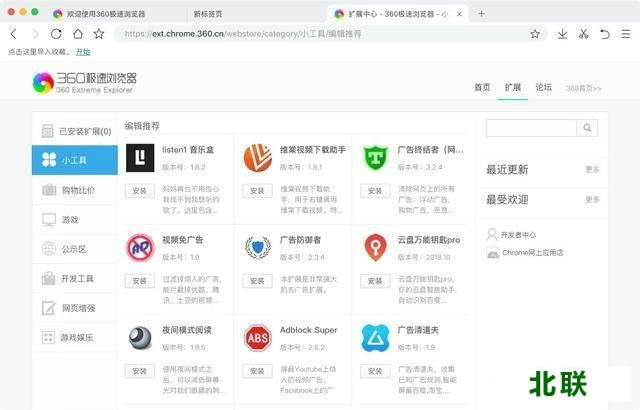Click into the extension search field

point(531,128)
